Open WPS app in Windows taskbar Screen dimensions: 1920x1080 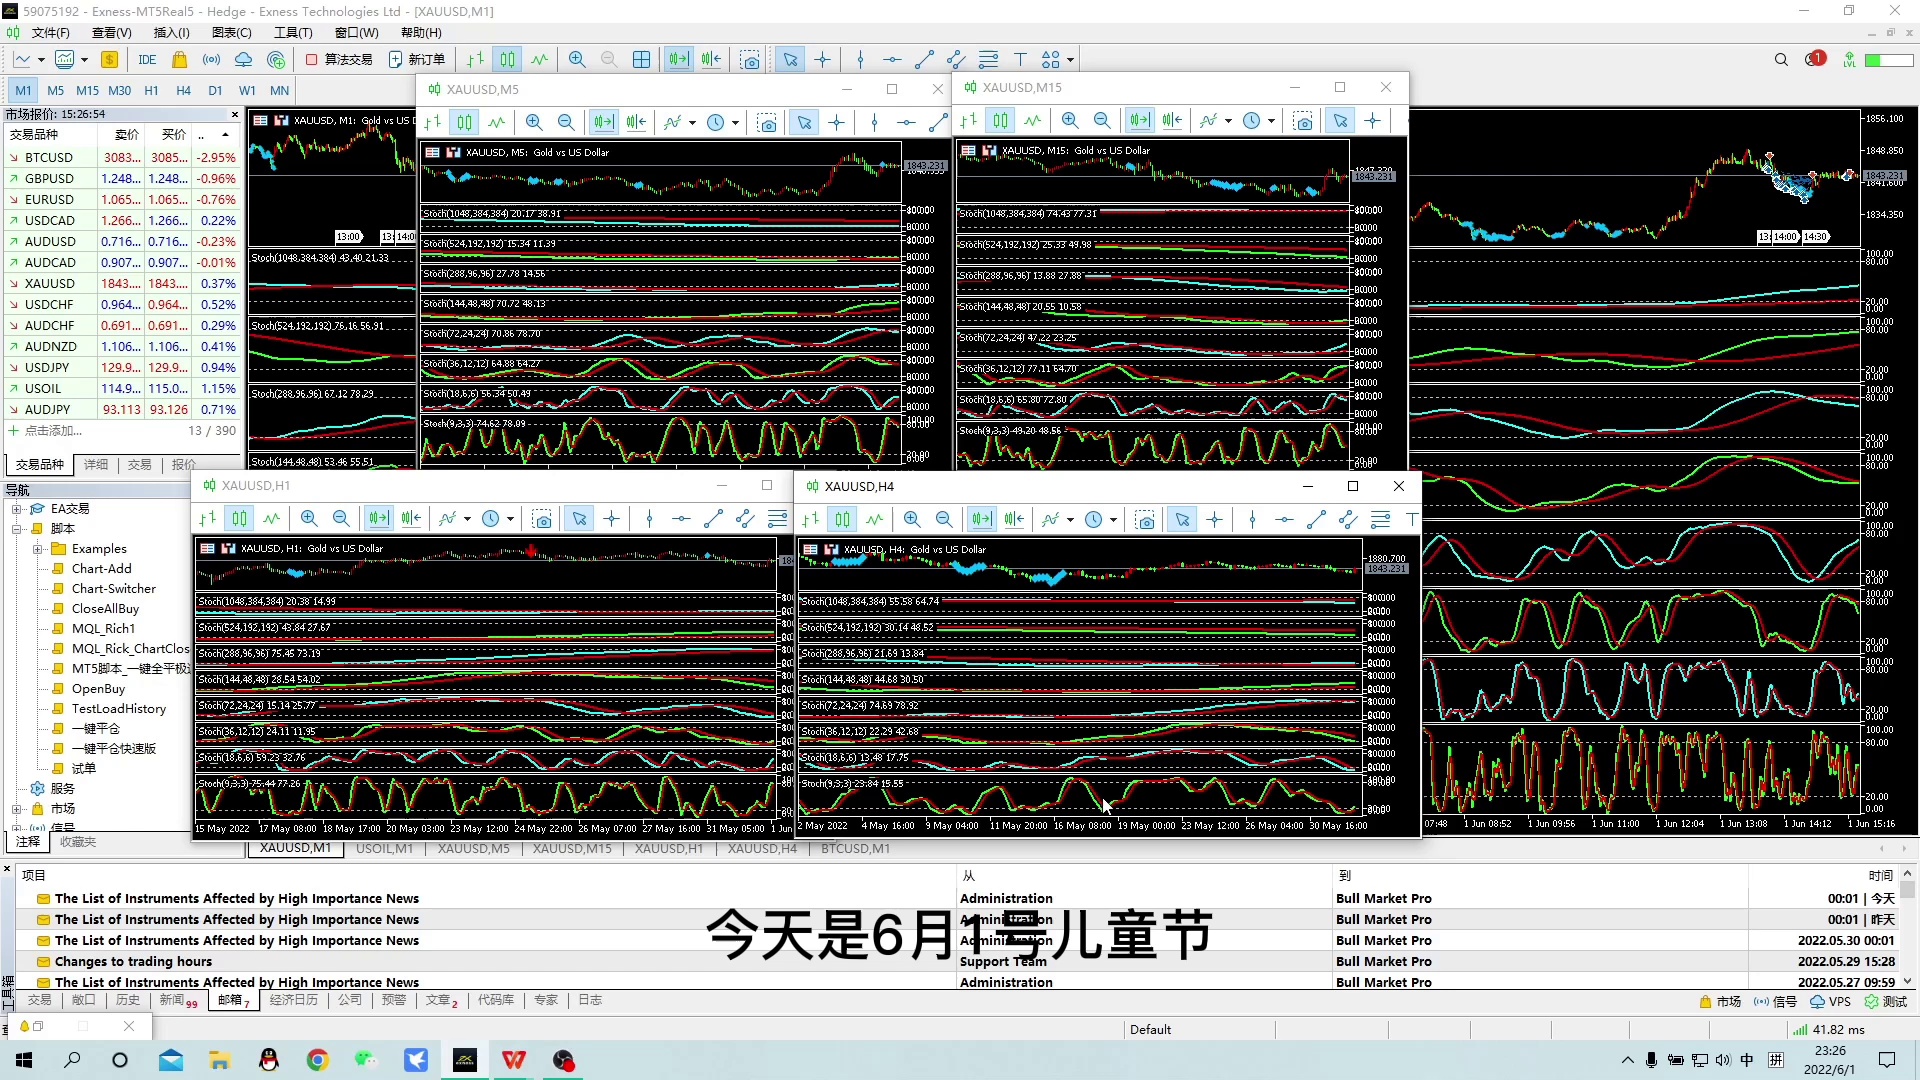(514, 1060)
